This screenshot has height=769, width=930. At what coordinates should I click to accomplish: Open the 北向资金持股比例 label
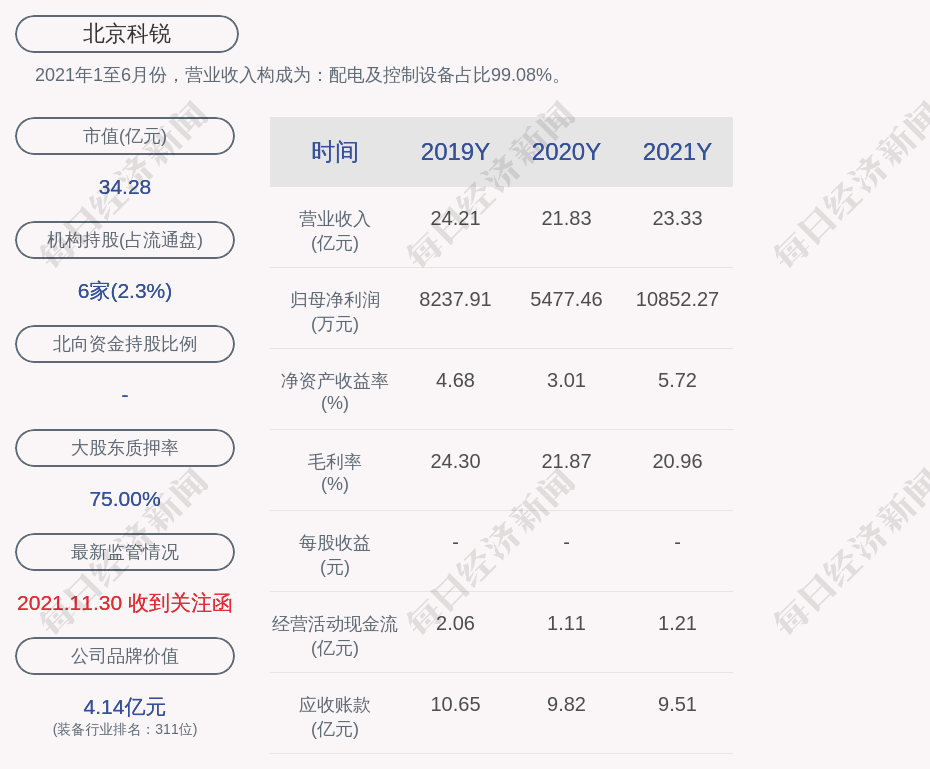[125, 344]
